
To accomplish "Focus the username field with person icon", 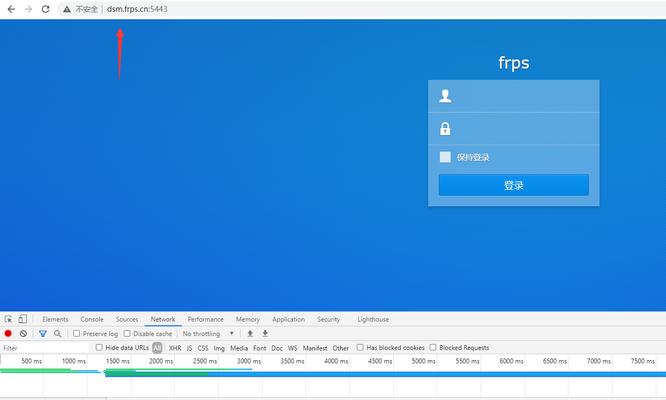I will [514, 96].
